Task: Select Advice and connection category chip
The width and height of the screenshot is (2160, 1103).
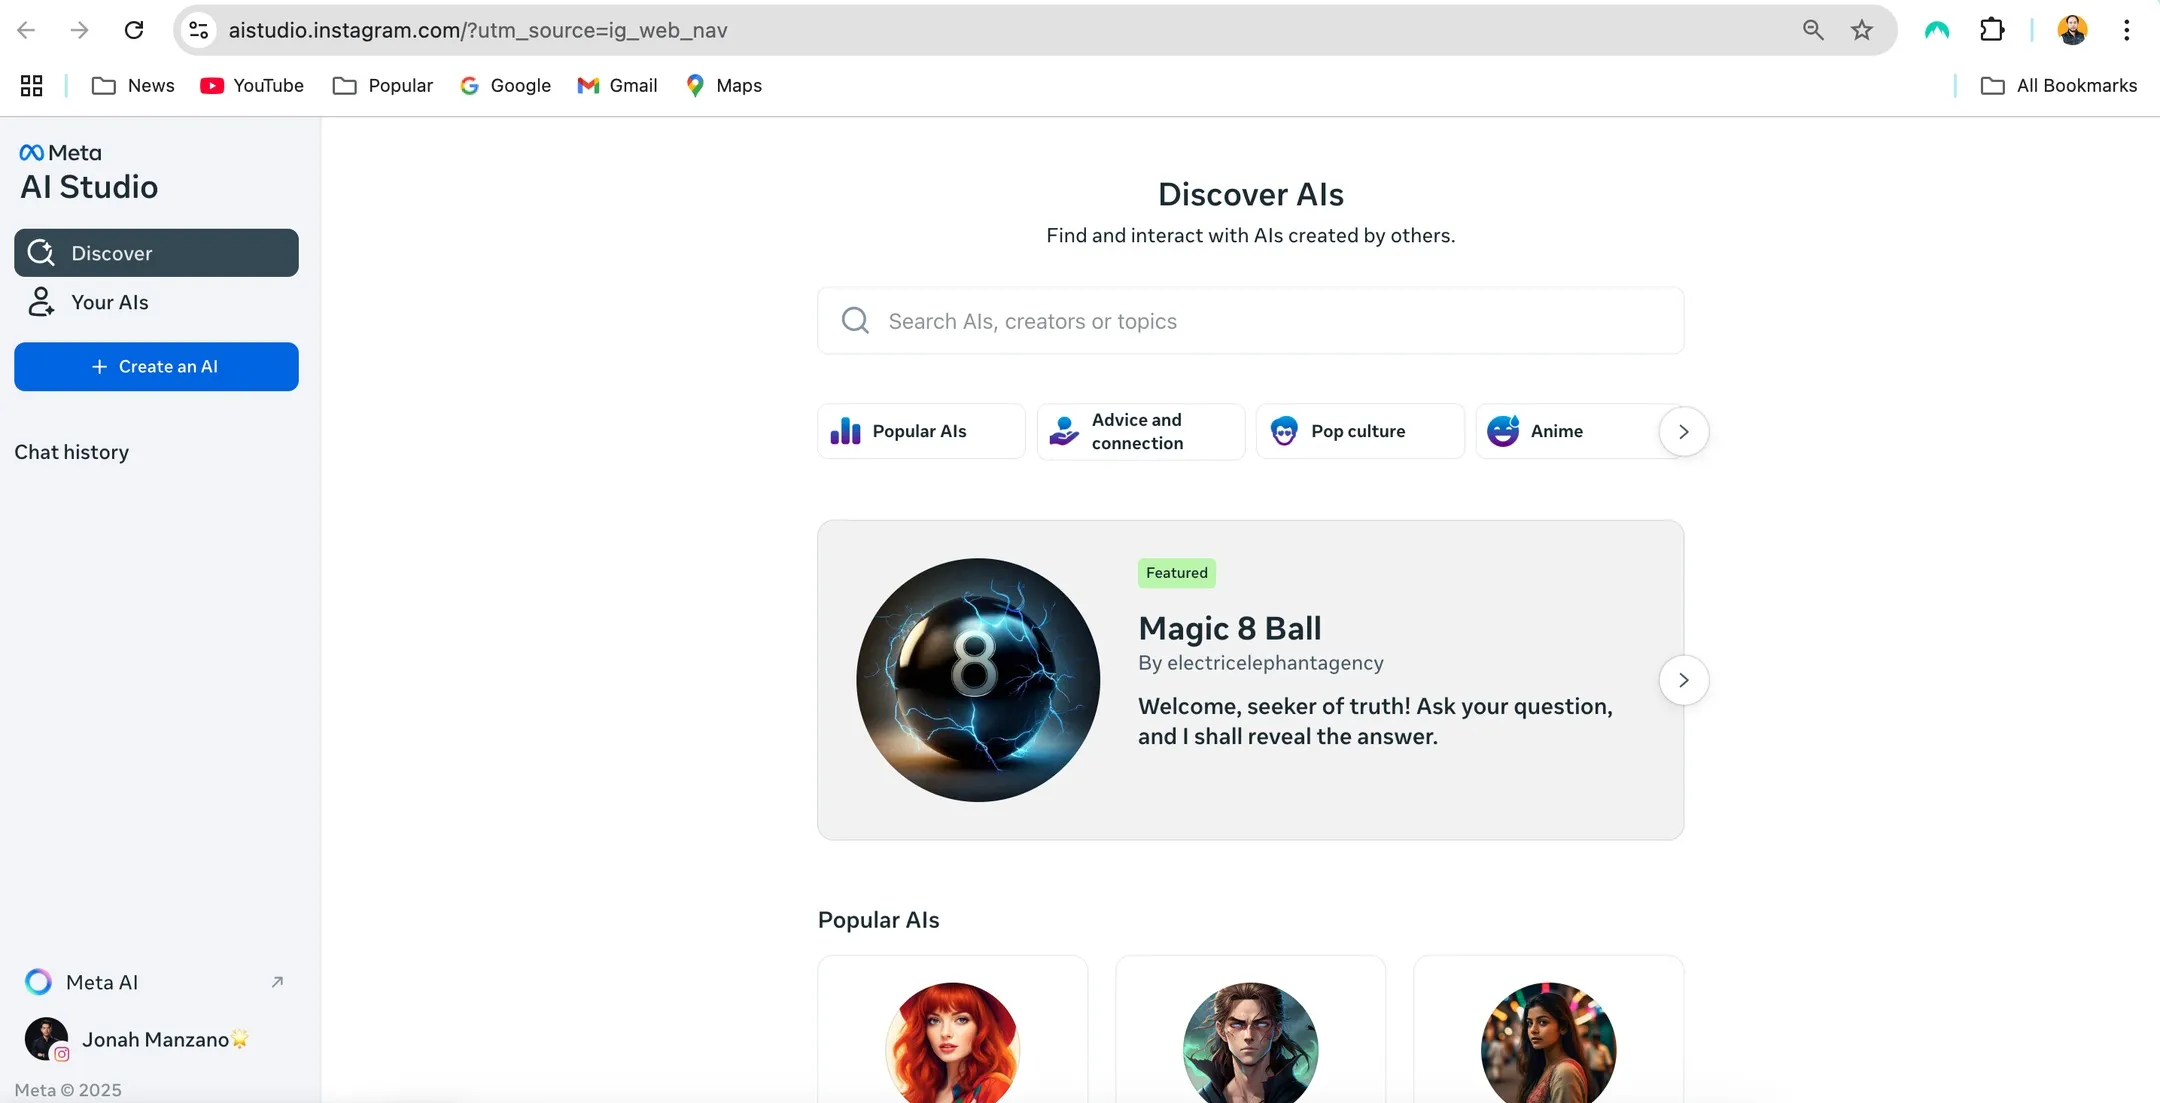Action: [x=1141, y=431]
